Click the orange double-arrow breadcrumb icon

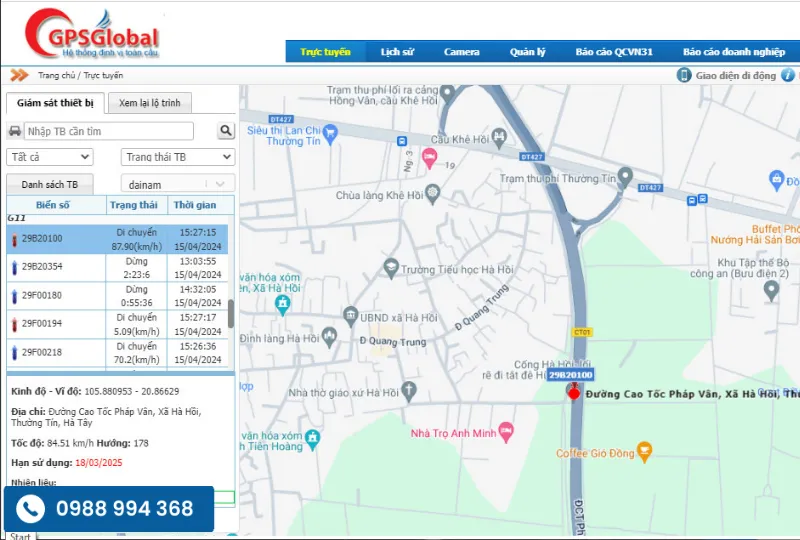point(19,75)
